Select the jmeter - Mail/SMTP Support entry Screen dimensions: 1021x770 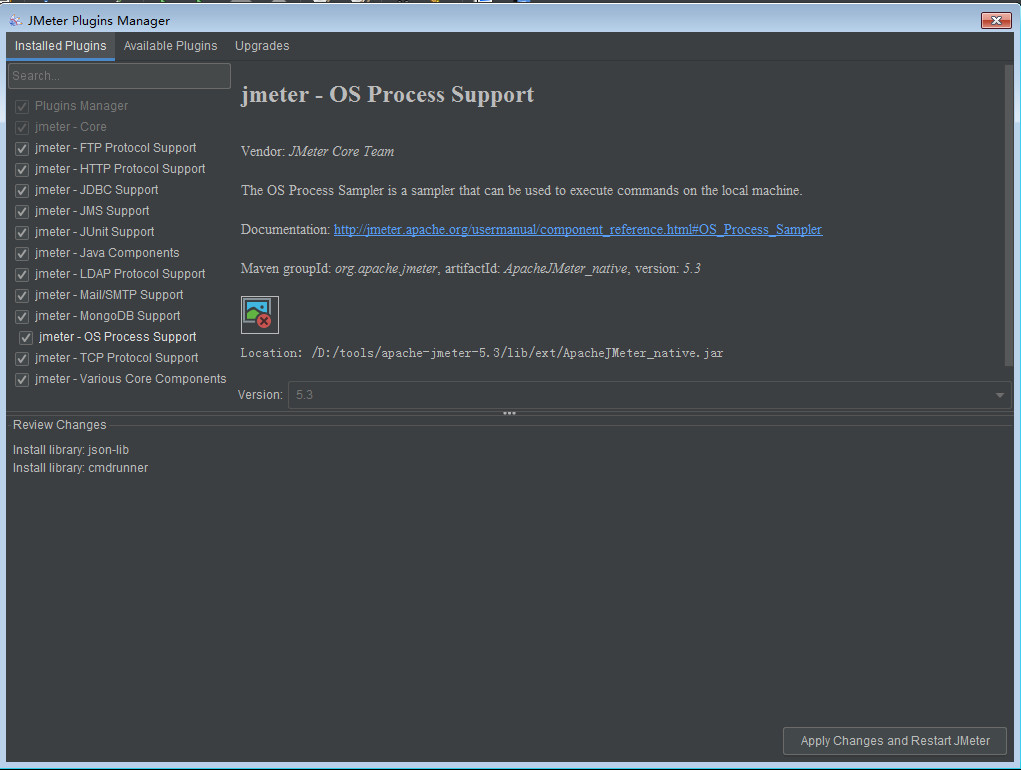click(x=109, y=295)
